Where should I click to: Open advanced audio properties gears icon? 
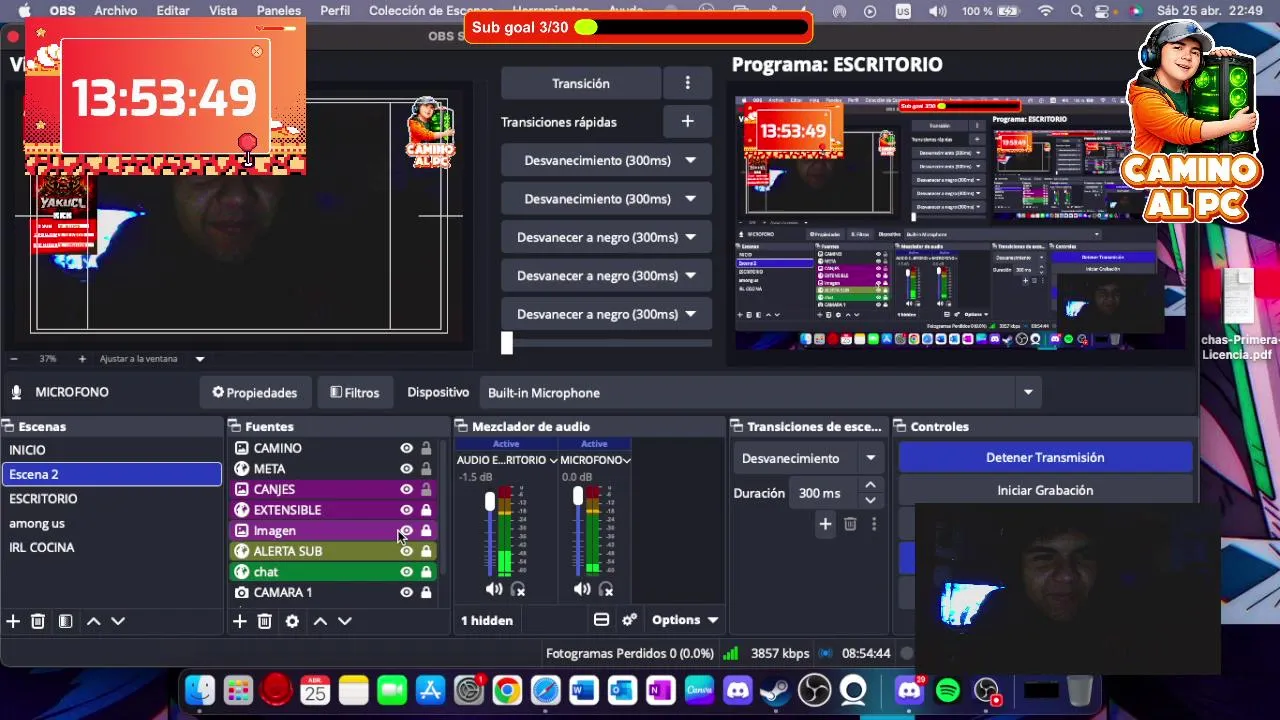click(629, 620)
